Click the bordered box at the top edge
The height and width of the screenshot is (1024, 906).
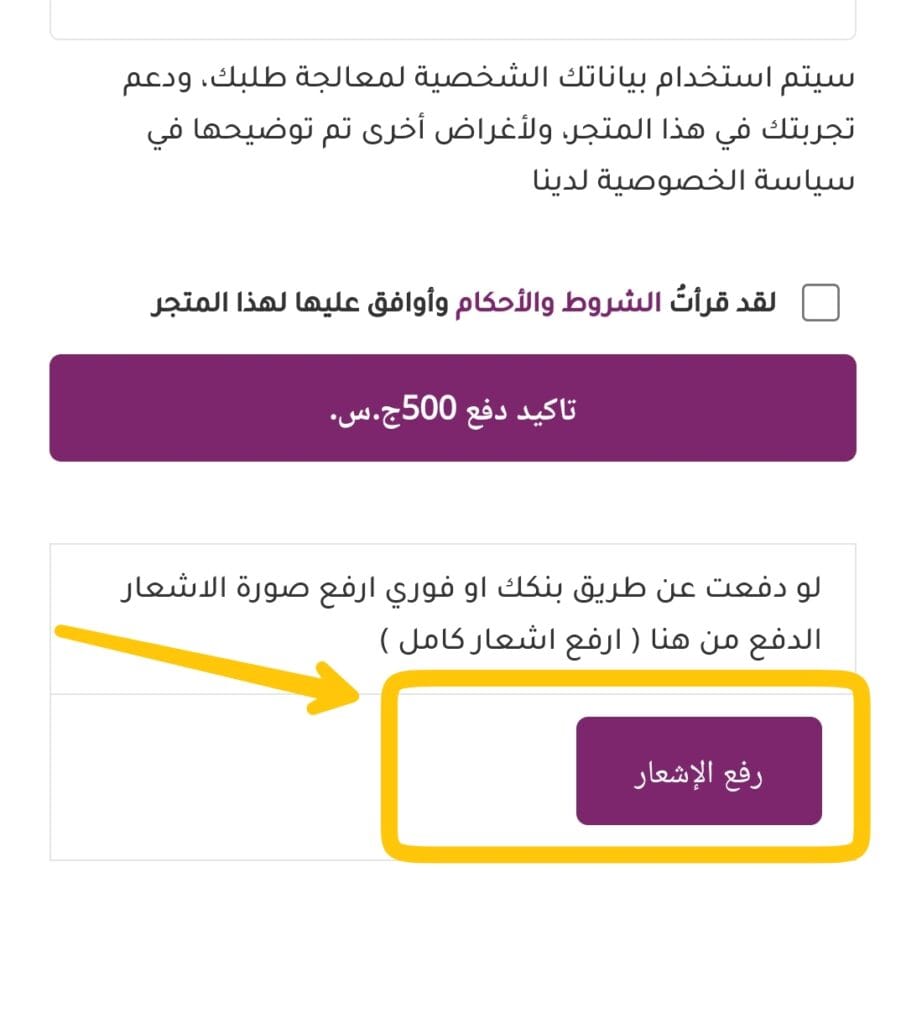(453, 20)
